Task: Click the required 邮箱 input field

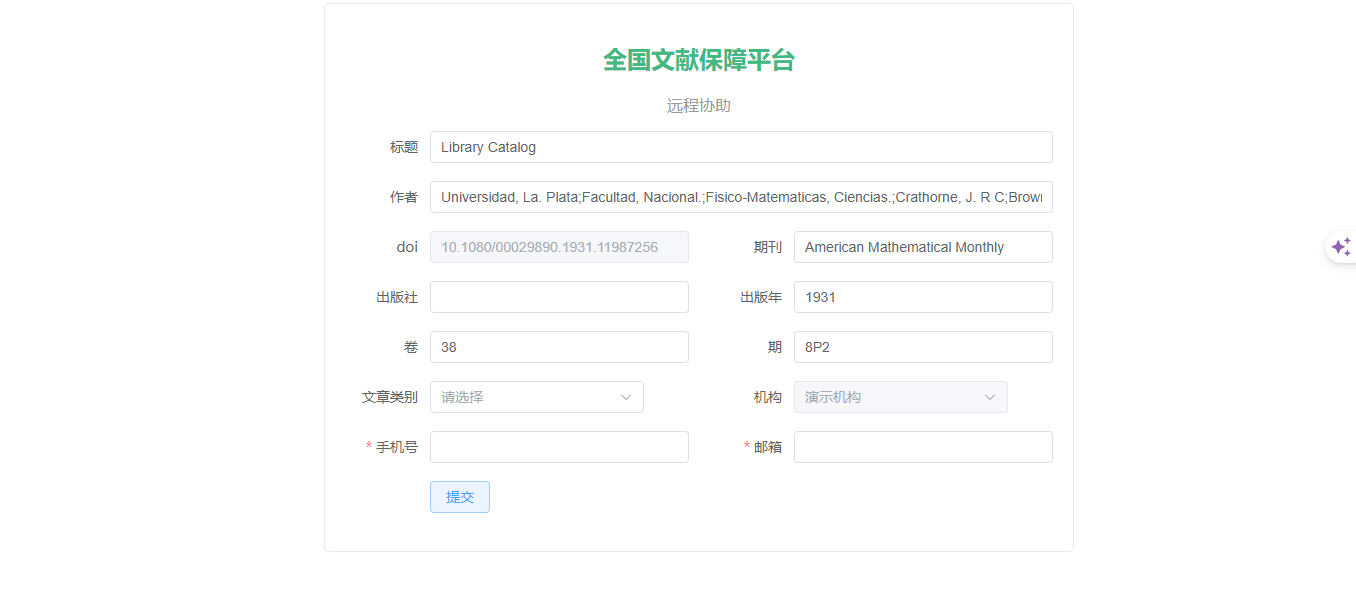Action: 922,447
